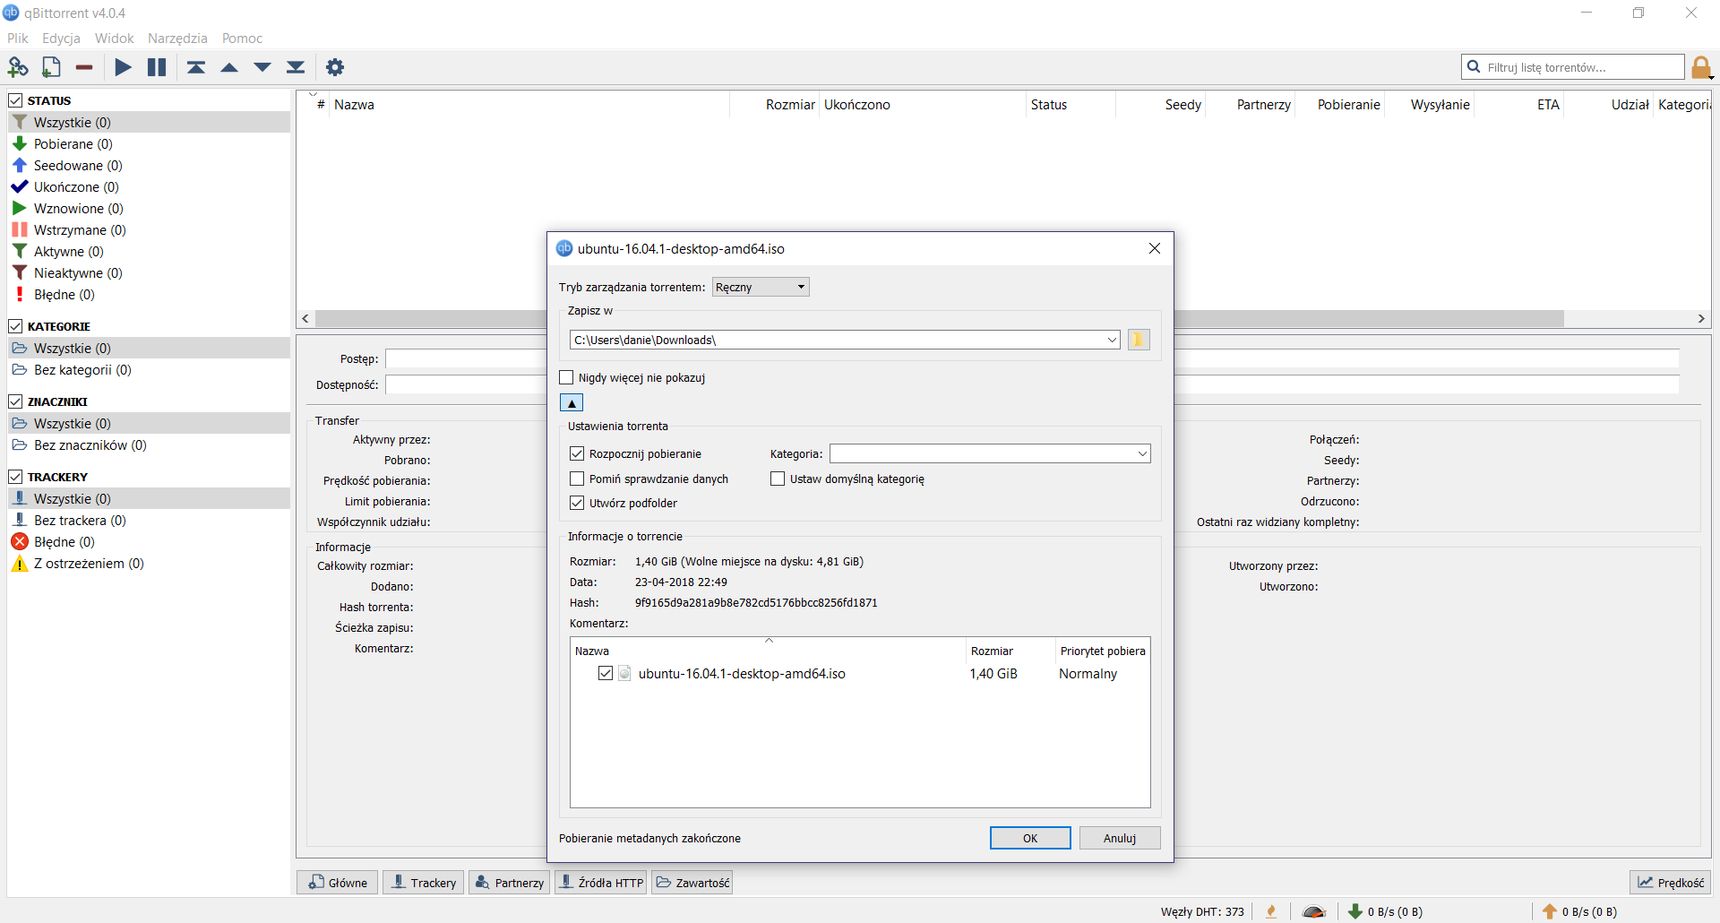1720x923 pixels.
Task: Click the resume play icon in toolbar
Action: [x=123, y=67]
